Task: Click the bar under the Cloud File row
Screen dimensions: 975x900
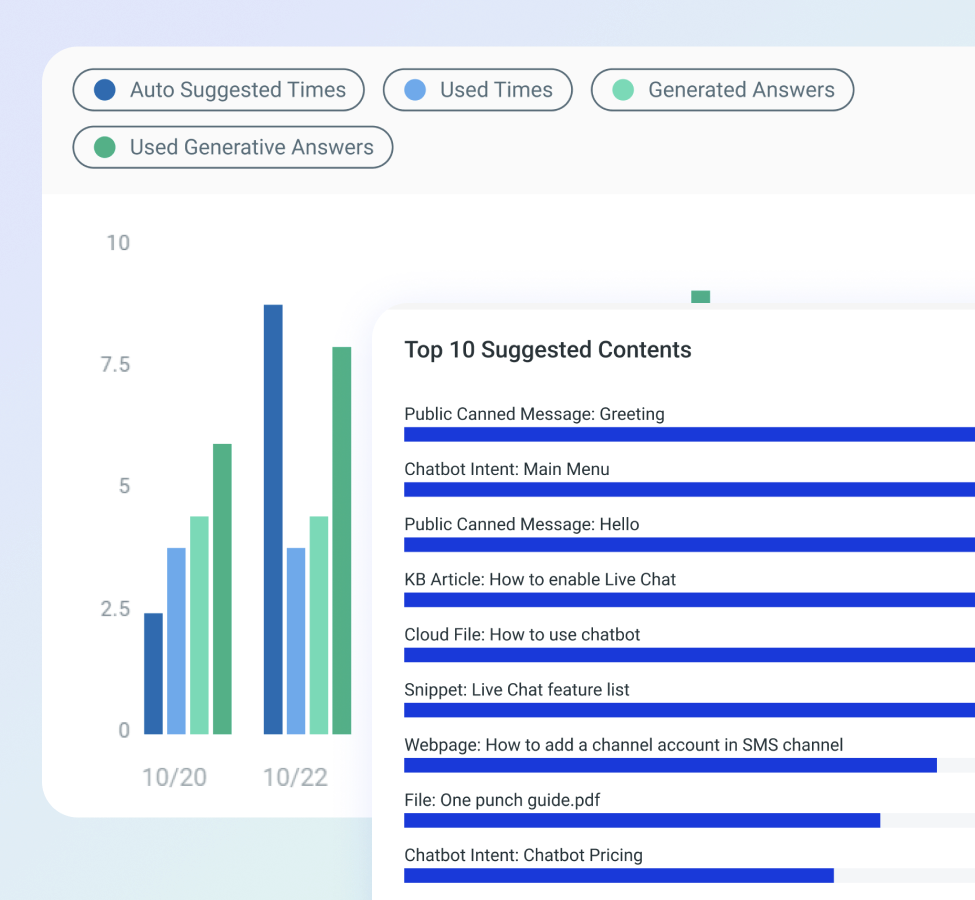Action: coord(690,655)
